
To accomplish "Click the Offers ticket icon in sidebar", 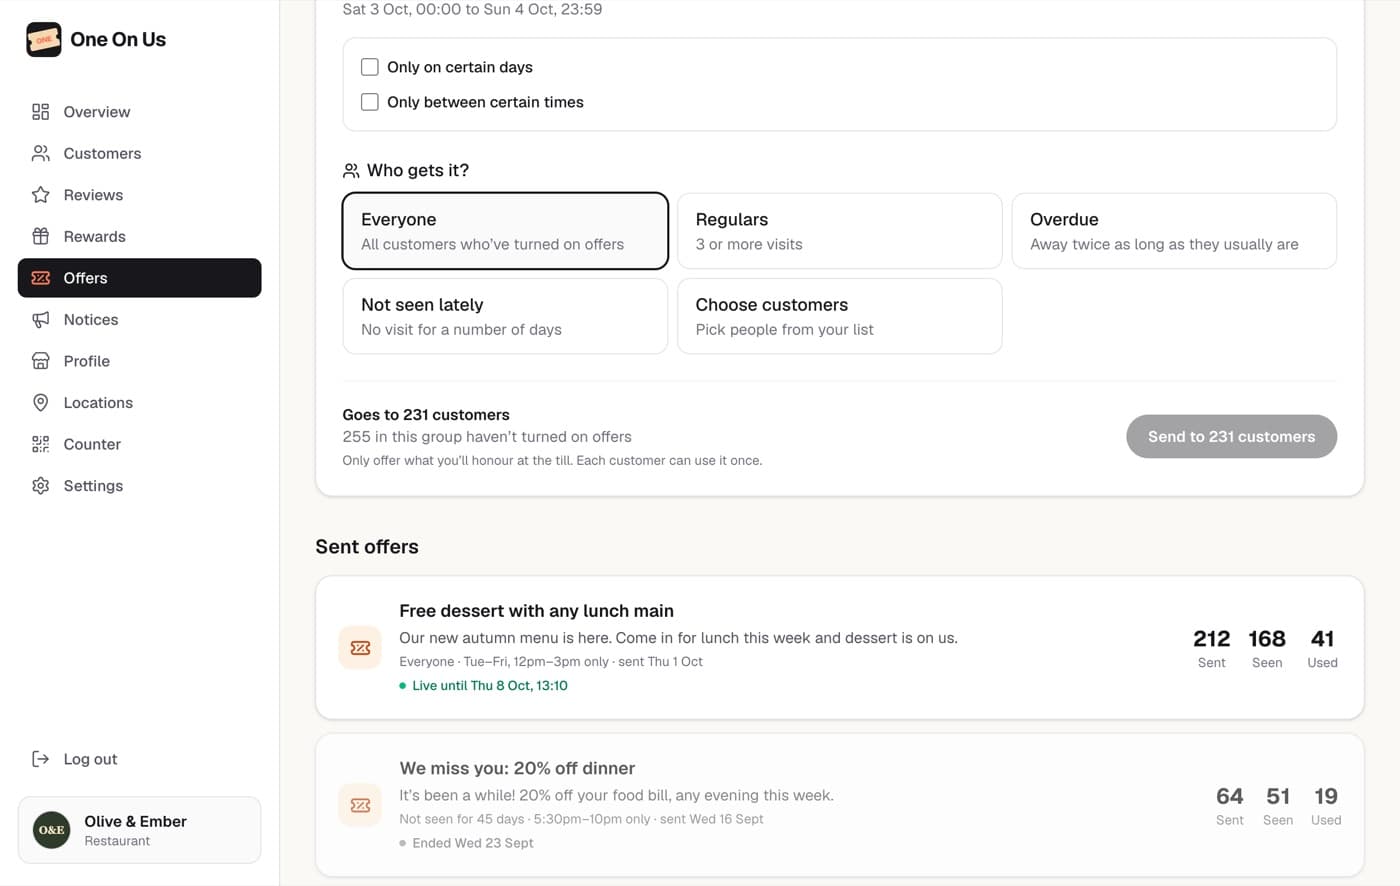I will (x=41, y=278).
